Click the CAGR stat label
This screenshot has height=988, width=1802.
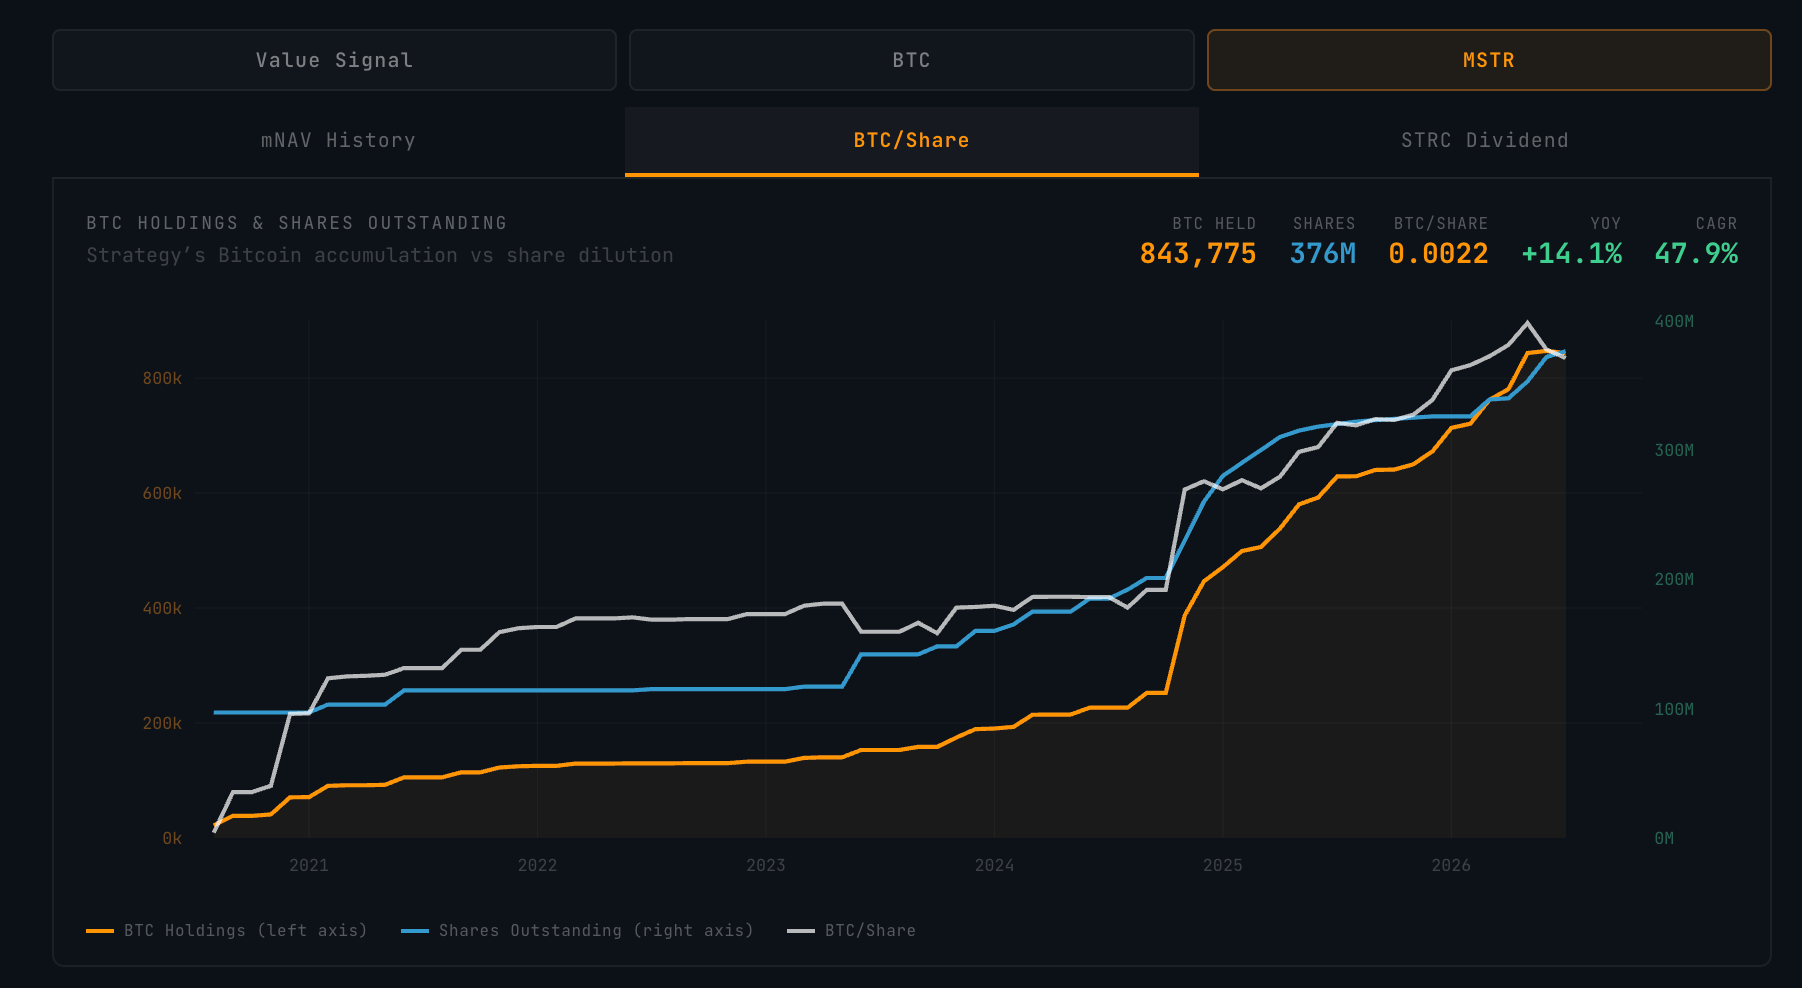coord(1717,224)
